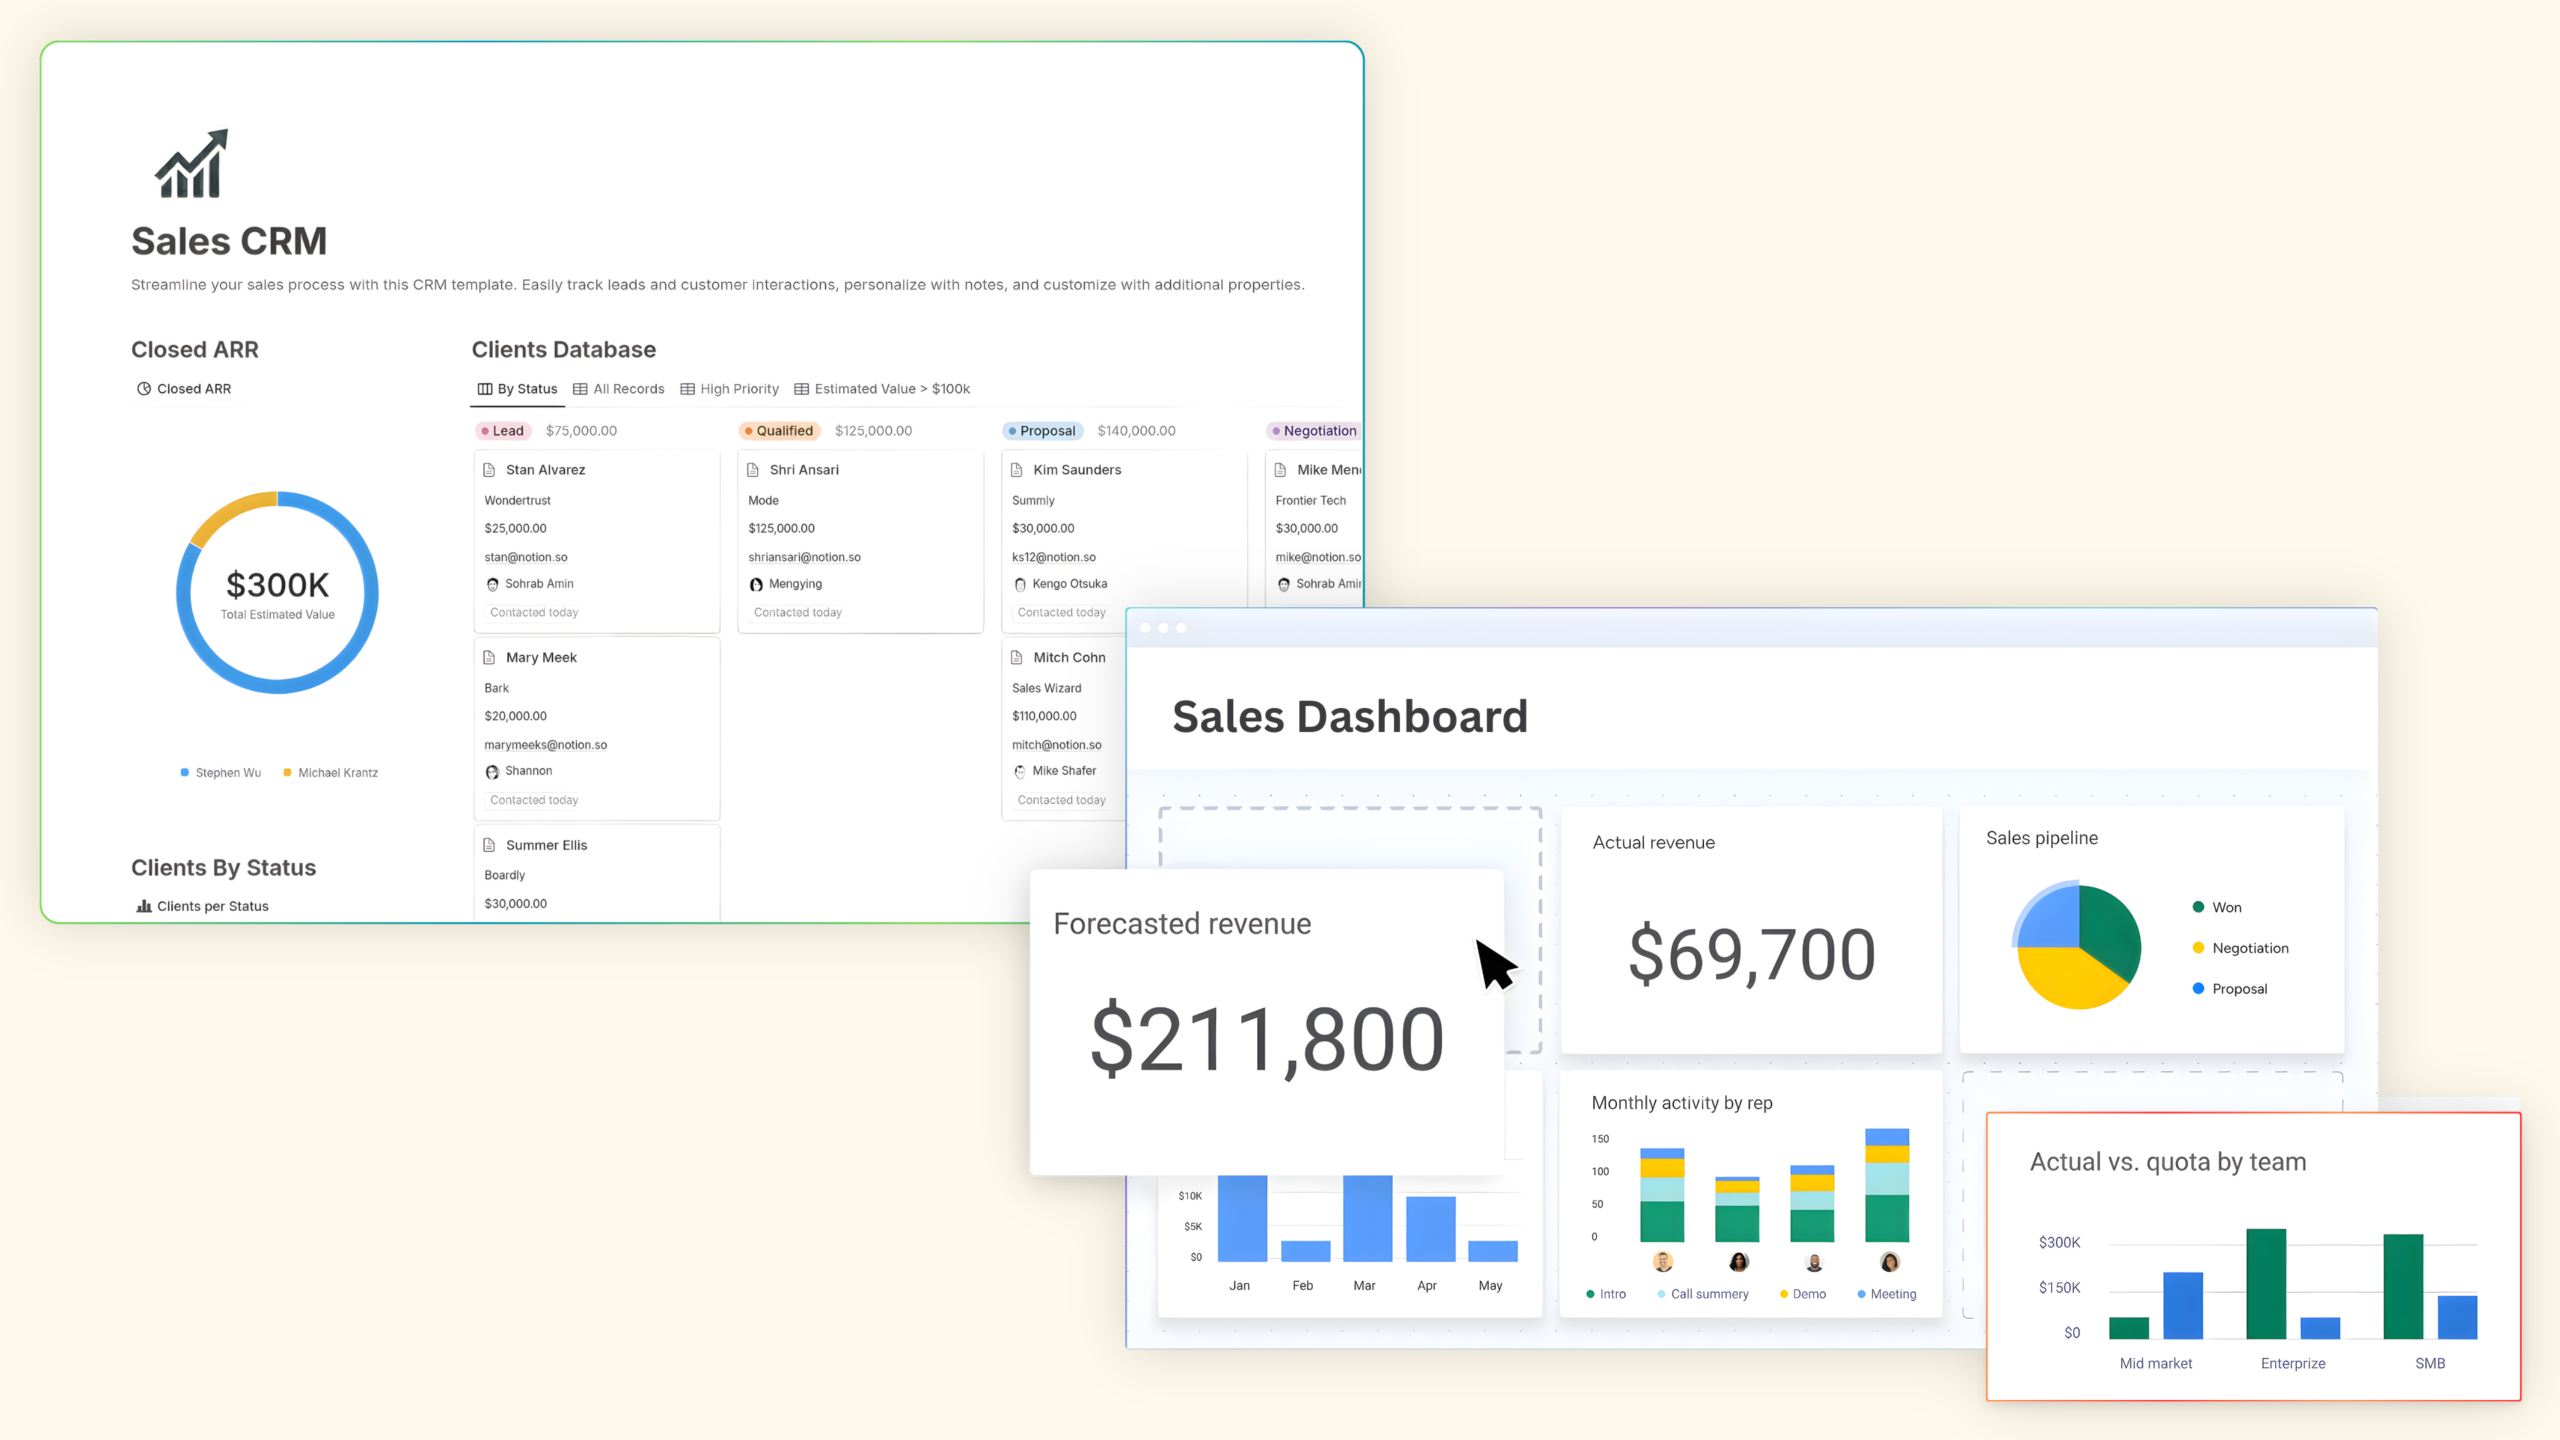
Task: Switch to the By Status view tab
Action: (518, 389)
